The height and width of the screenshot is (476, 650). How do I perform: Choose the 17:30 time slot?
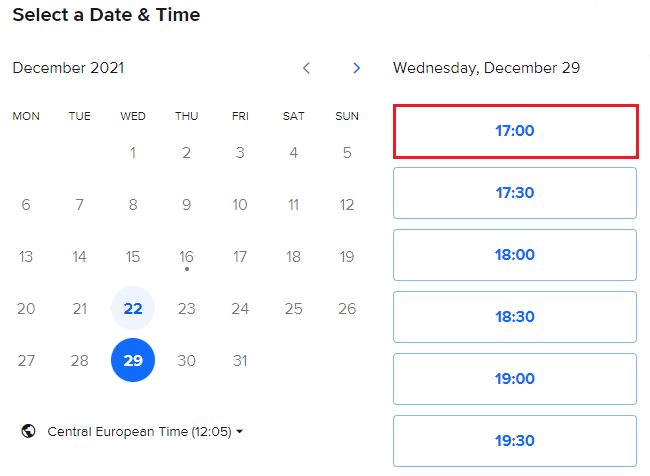515,192
